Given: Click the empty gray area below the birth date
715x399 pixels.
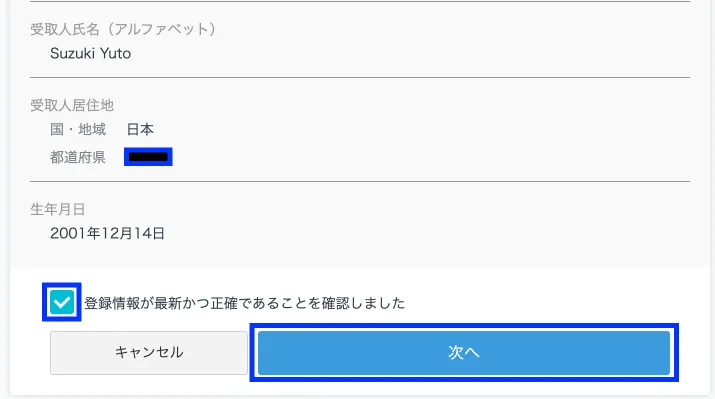Looking at the screenshot, I should point(360,254).
